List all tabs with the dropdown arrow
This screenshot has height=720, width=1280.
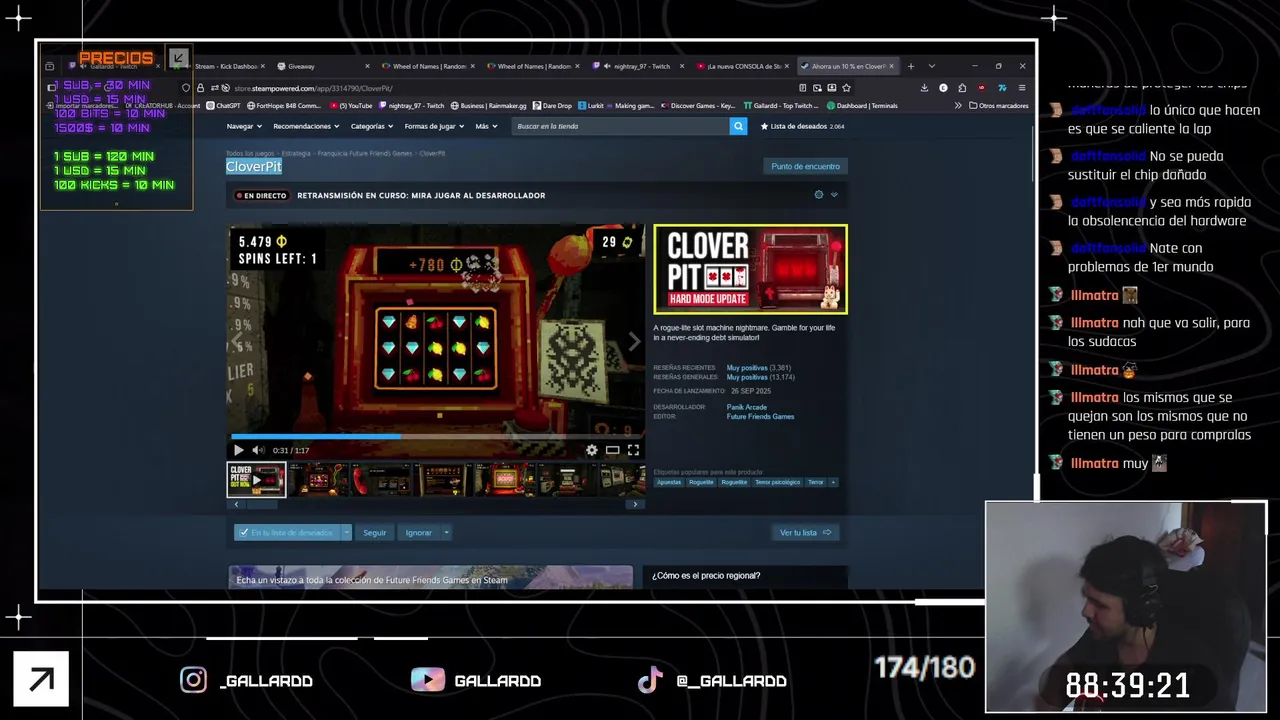coord(931,66)
